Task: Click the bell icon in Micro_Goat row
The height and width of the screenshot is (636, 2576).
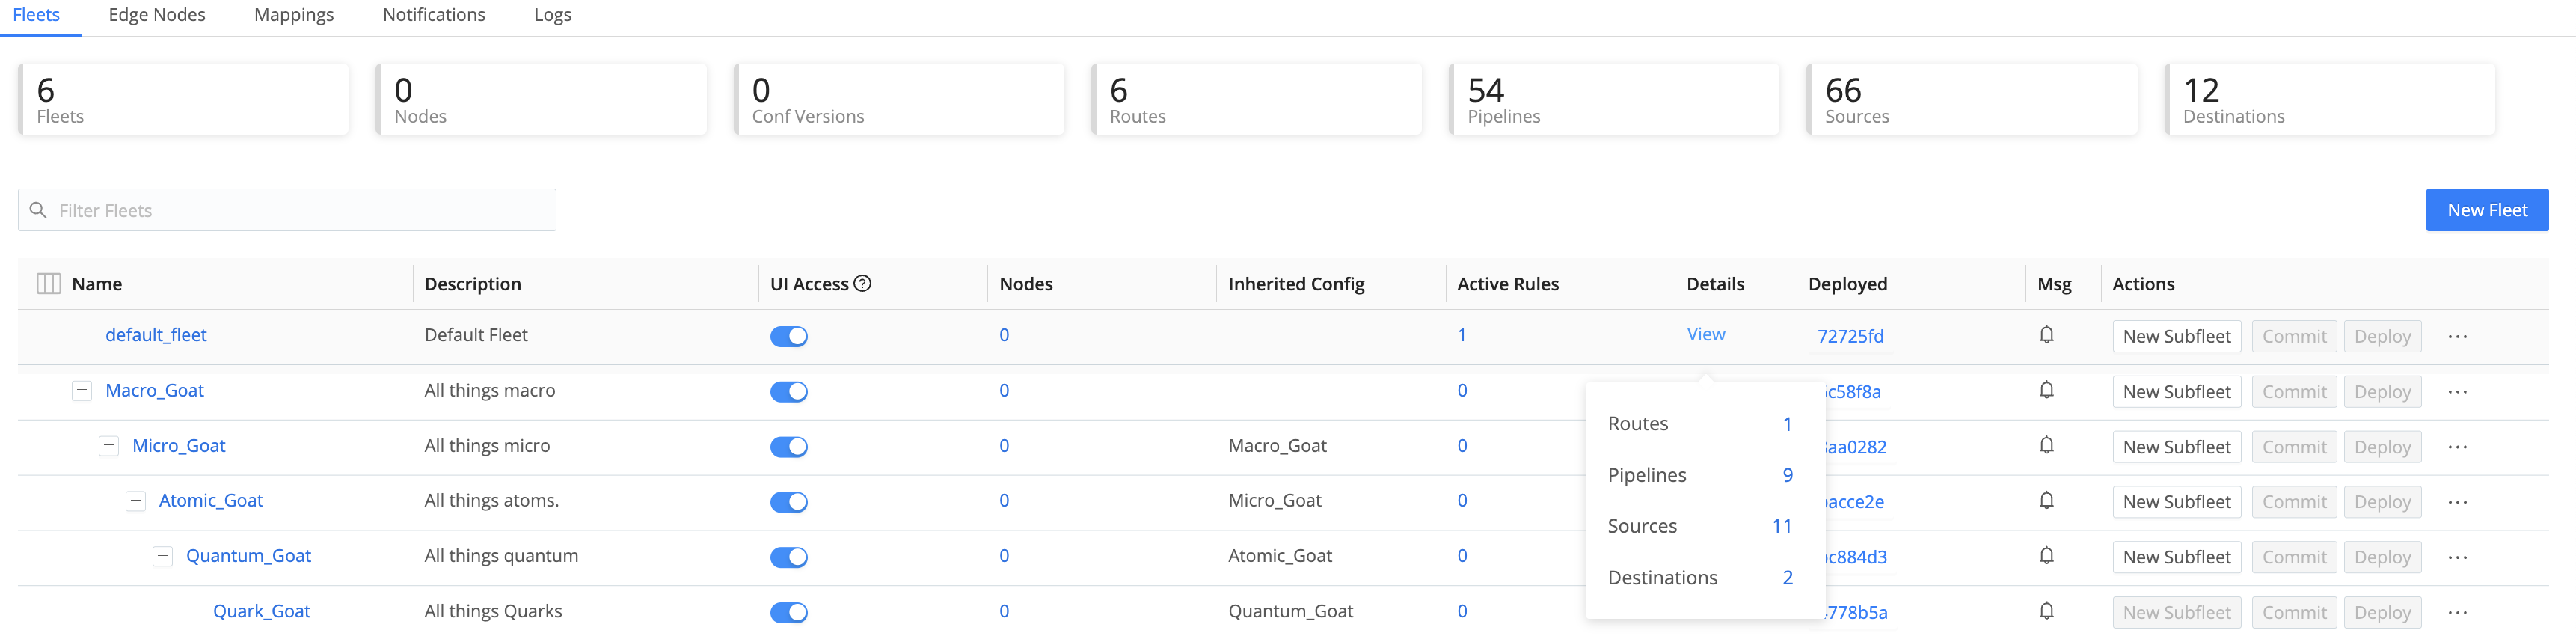Action: (x=2046, y=445)
